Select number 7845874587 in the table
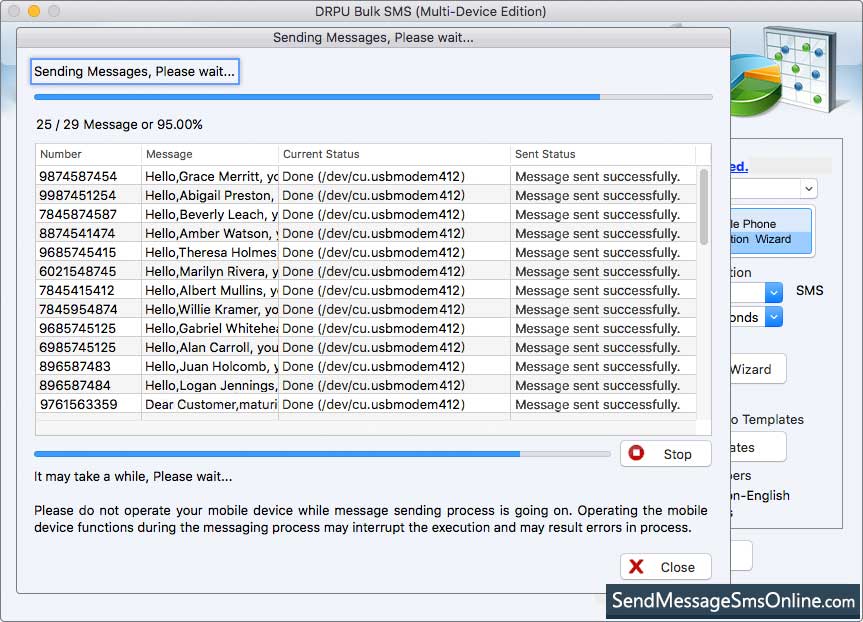This screenshot has width=863, height=622. pos(78,214)
